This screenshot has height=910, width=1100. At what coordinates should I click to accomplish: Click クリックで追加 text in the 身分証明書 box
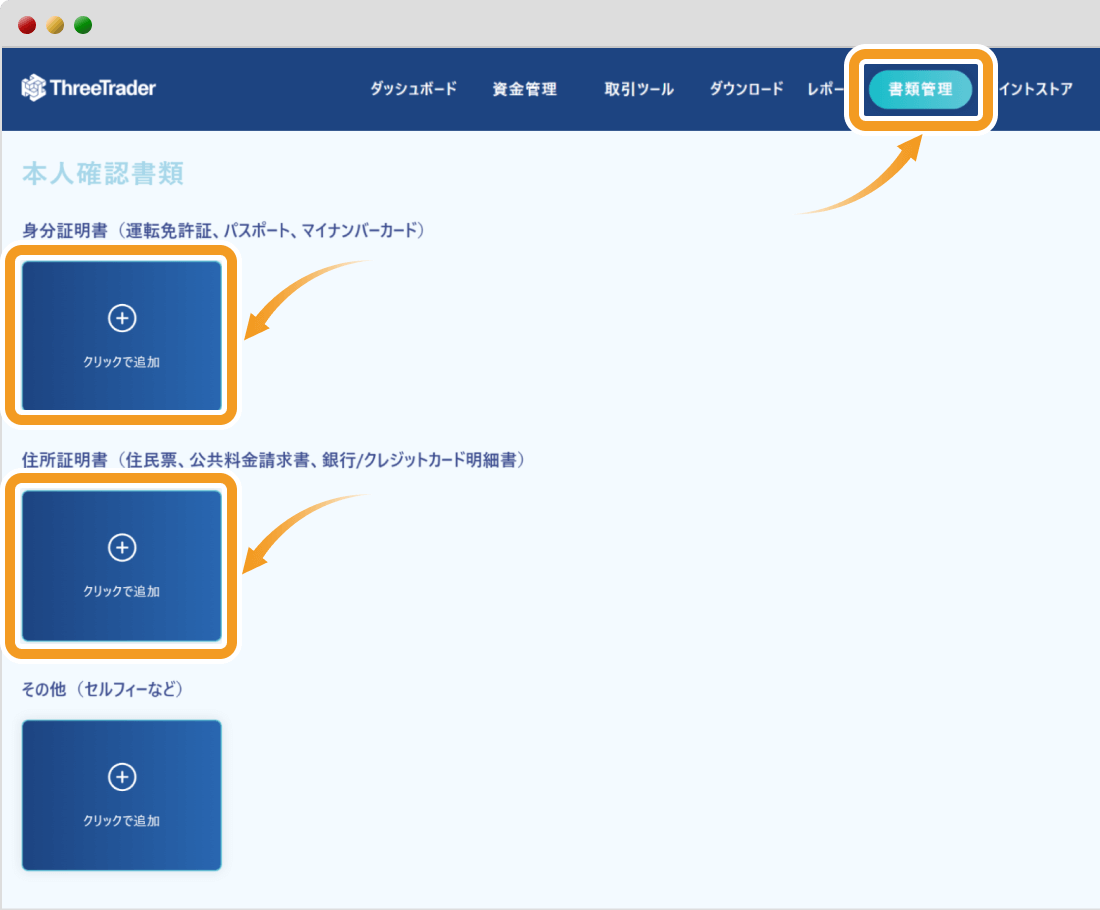click(122, 362)
